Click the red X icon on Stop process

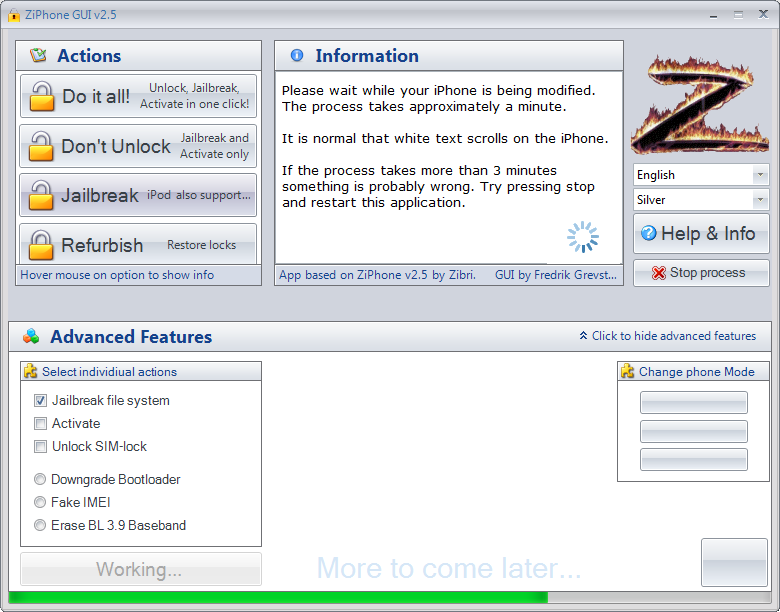pyautogui.click(x=659, y=273)
